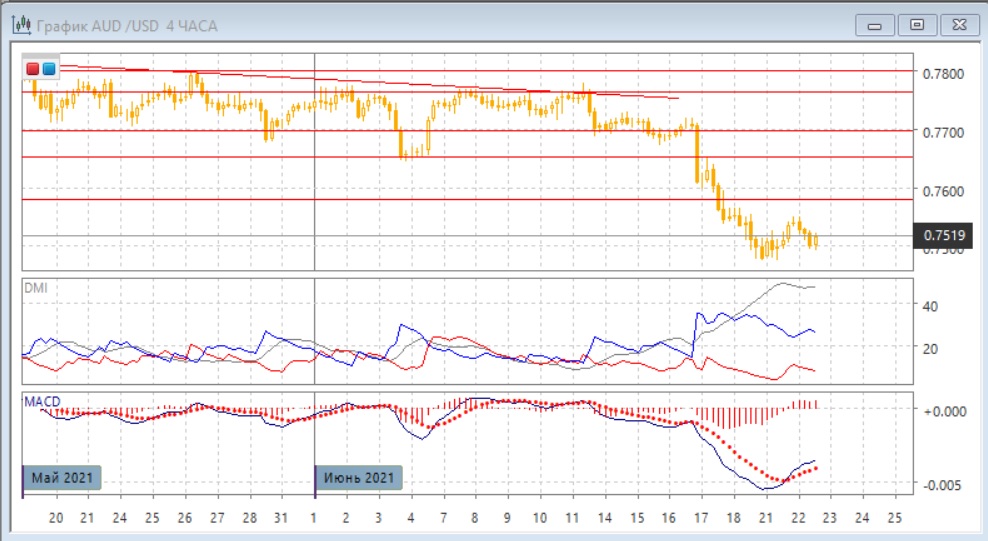Click date 26 on the time axis
This screenshot has height=541, width=988.
(185, 518)
